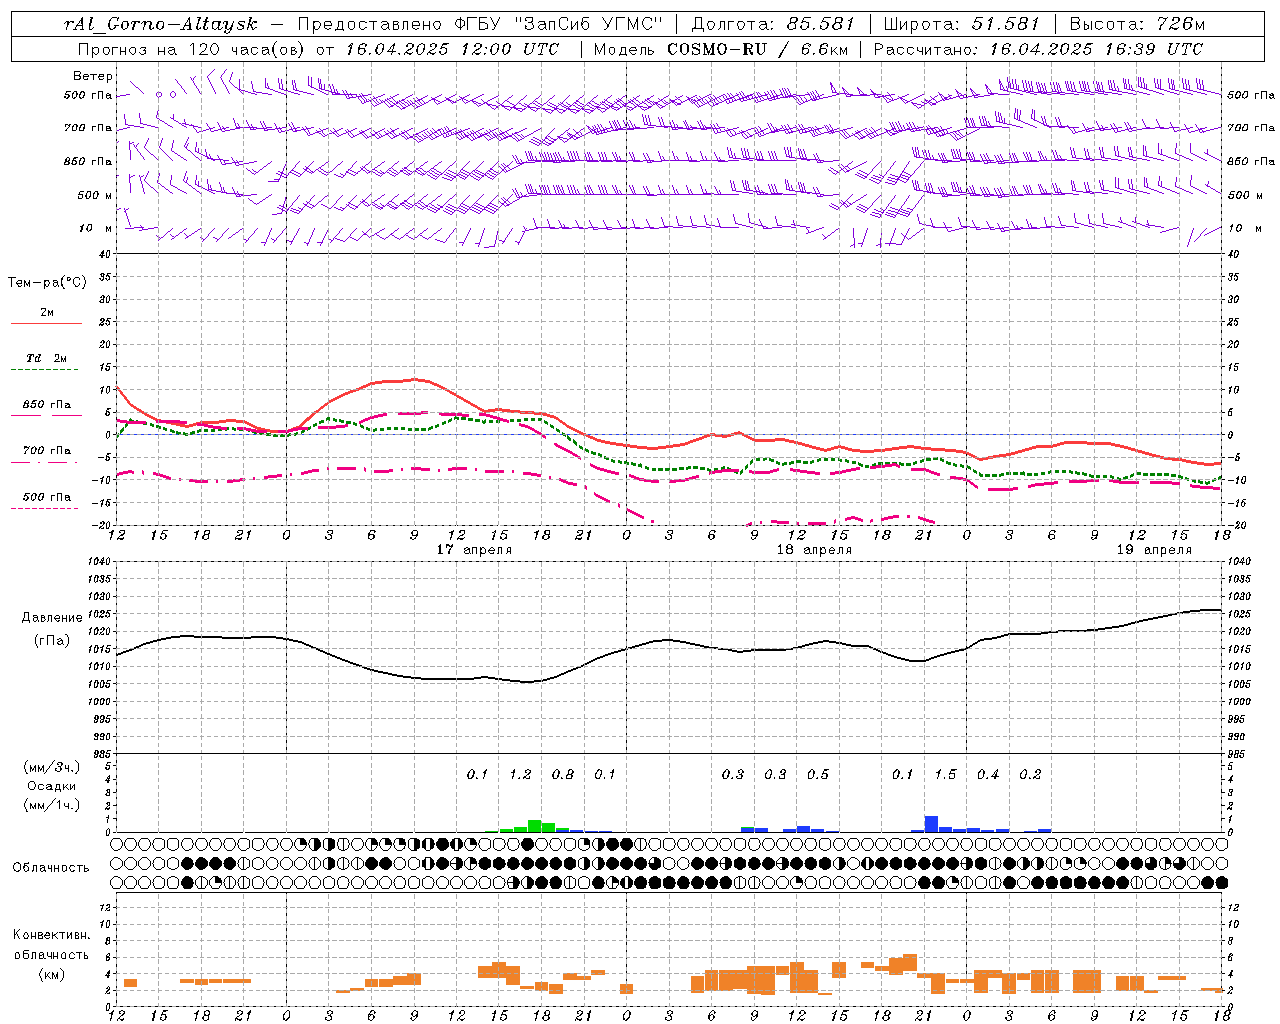Click the Высота: 726м header field
The image size is (1280, 1024).
(x=1137, y=24)
